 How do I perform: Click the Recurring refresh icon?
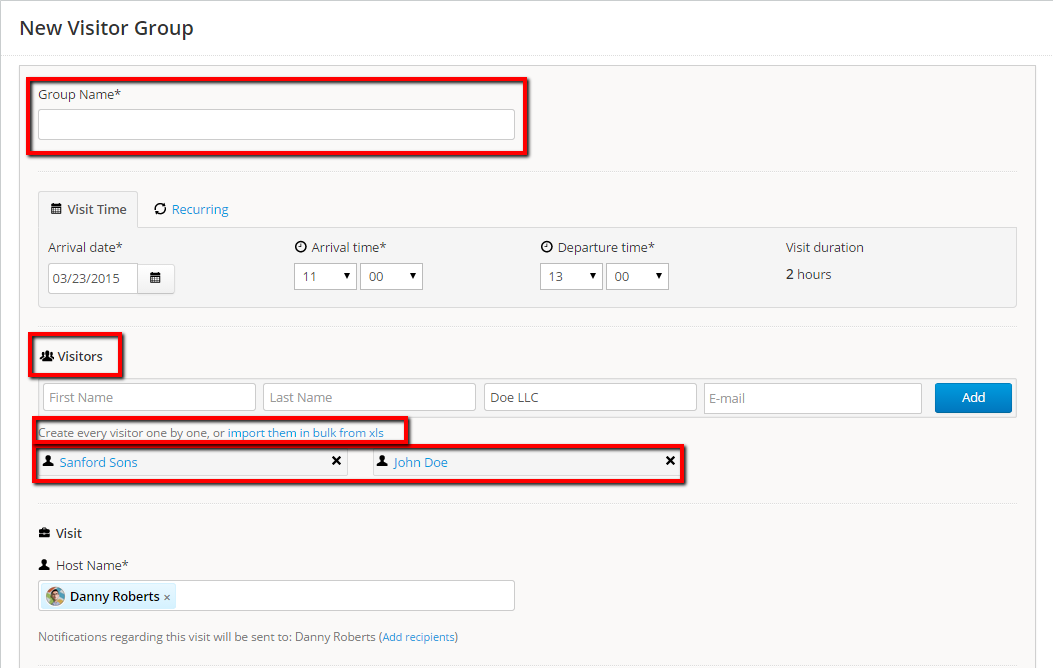pos(160,209)
